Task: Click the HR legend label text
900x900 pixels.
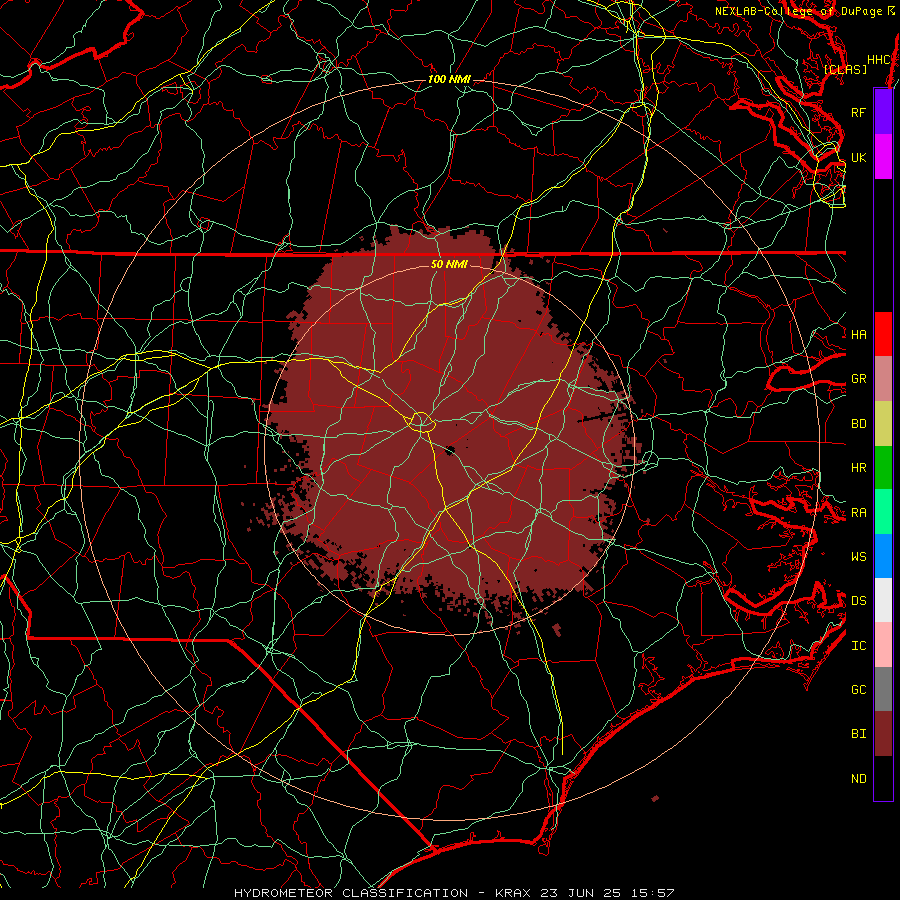Action: (858, 468)
